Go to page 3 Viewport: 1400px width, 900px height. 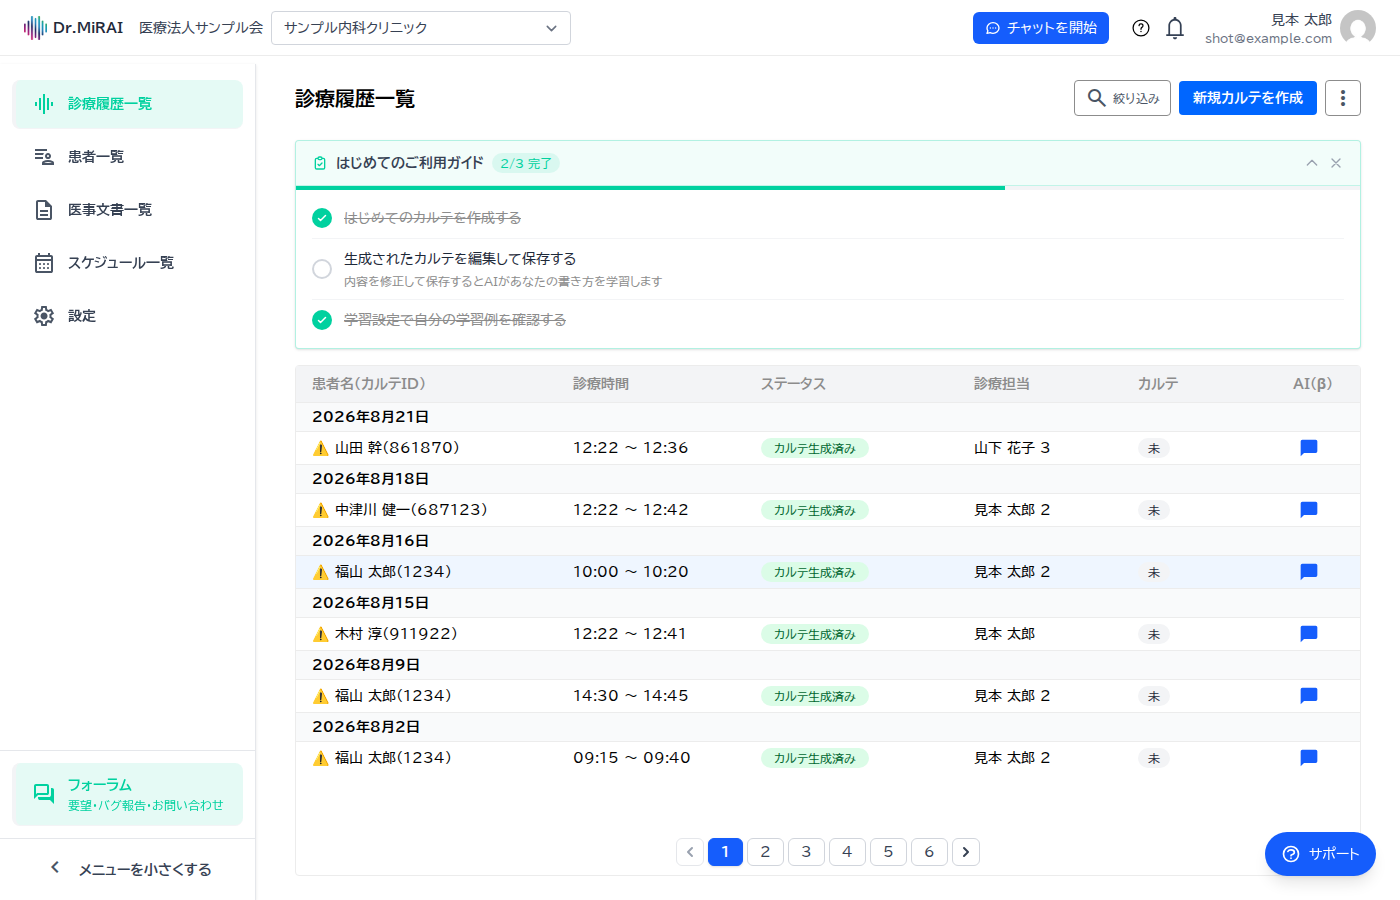click(x=806, y=852)
